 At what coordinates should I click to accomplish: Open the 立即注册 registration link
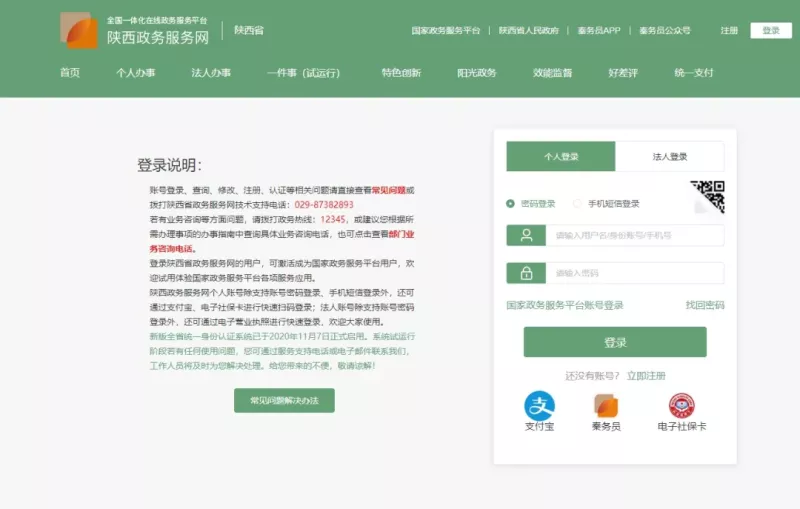point(646,375)
